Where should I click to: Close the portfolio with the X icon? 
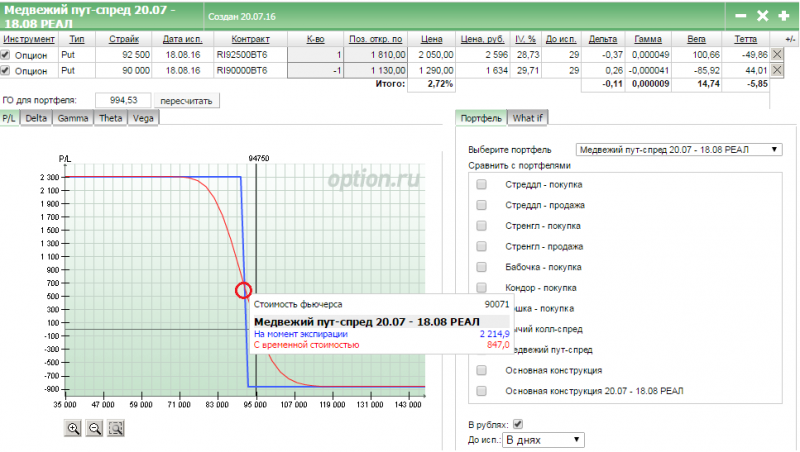pyautogui.click(x=762, y=16)
